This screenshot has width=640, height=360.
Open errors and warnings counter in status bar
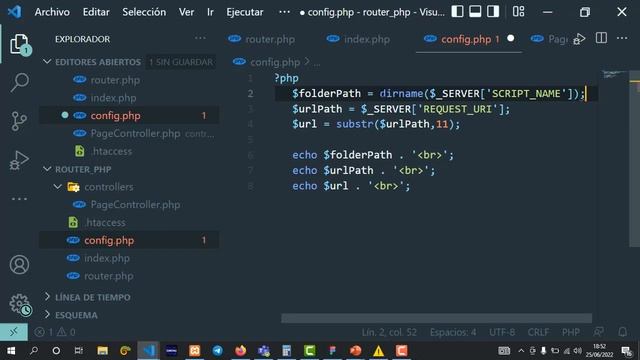[x=55, y=332]
